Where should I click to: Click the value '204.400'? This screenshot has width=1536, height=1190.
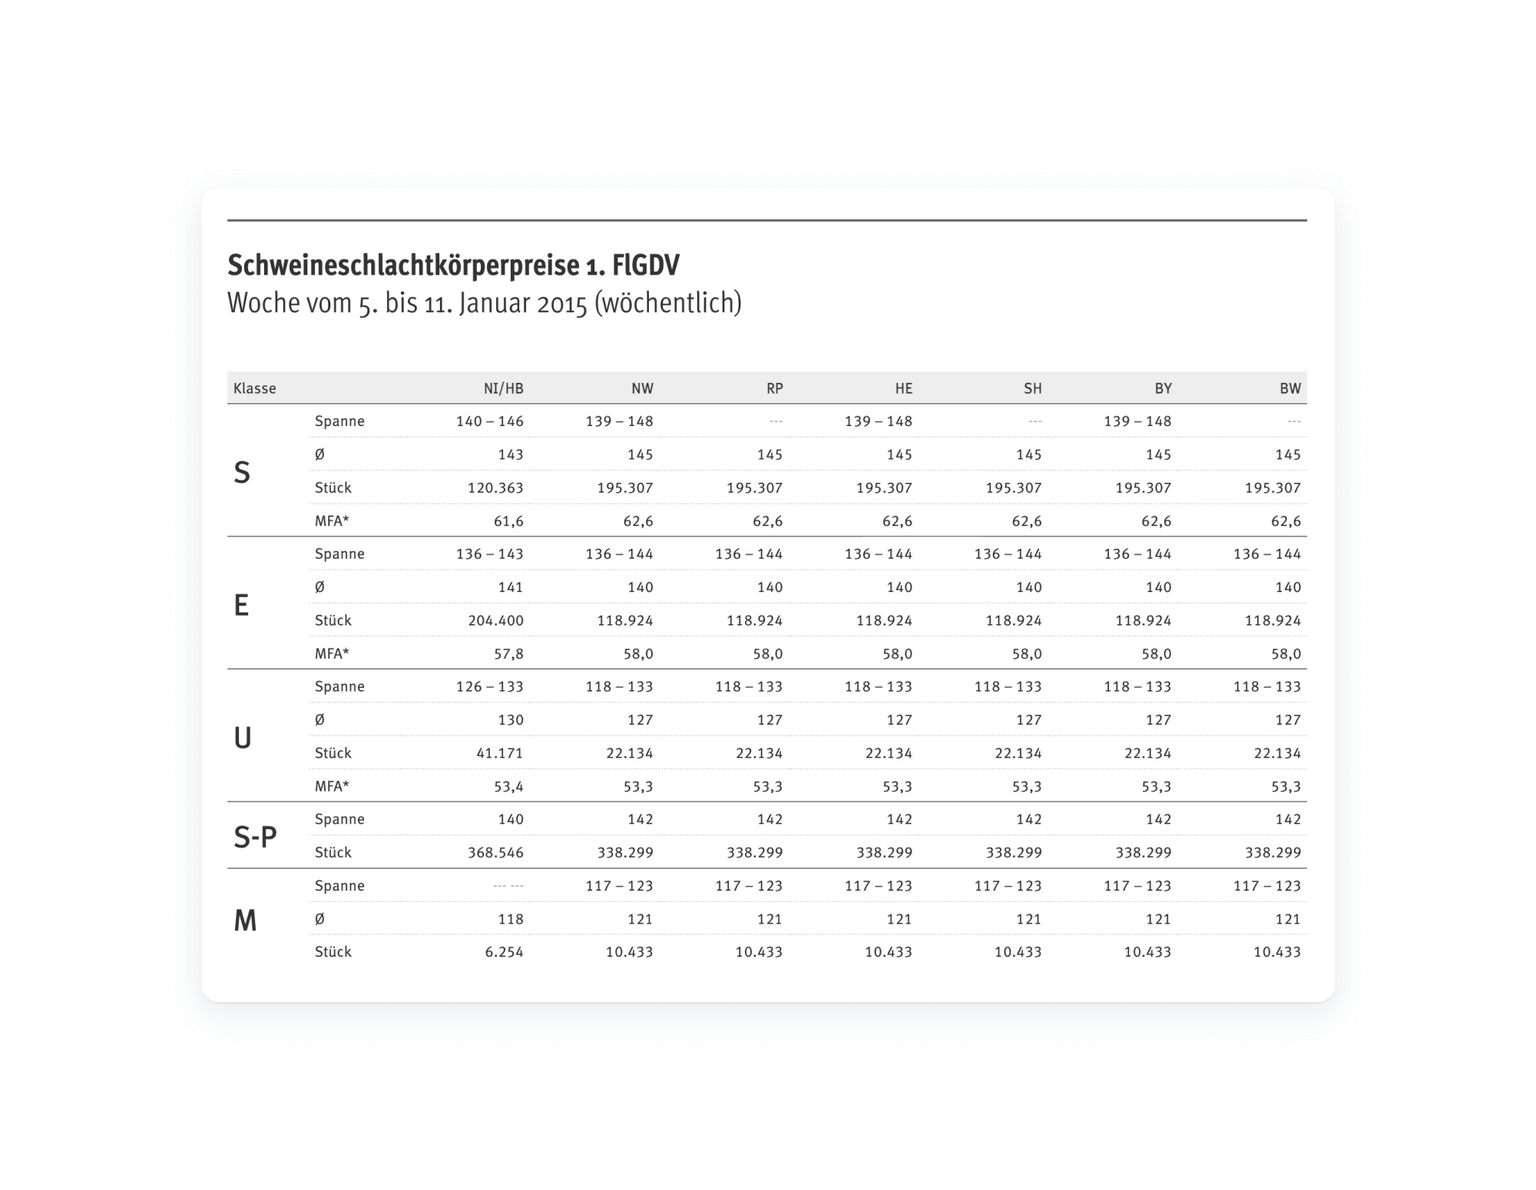(496, 620)
